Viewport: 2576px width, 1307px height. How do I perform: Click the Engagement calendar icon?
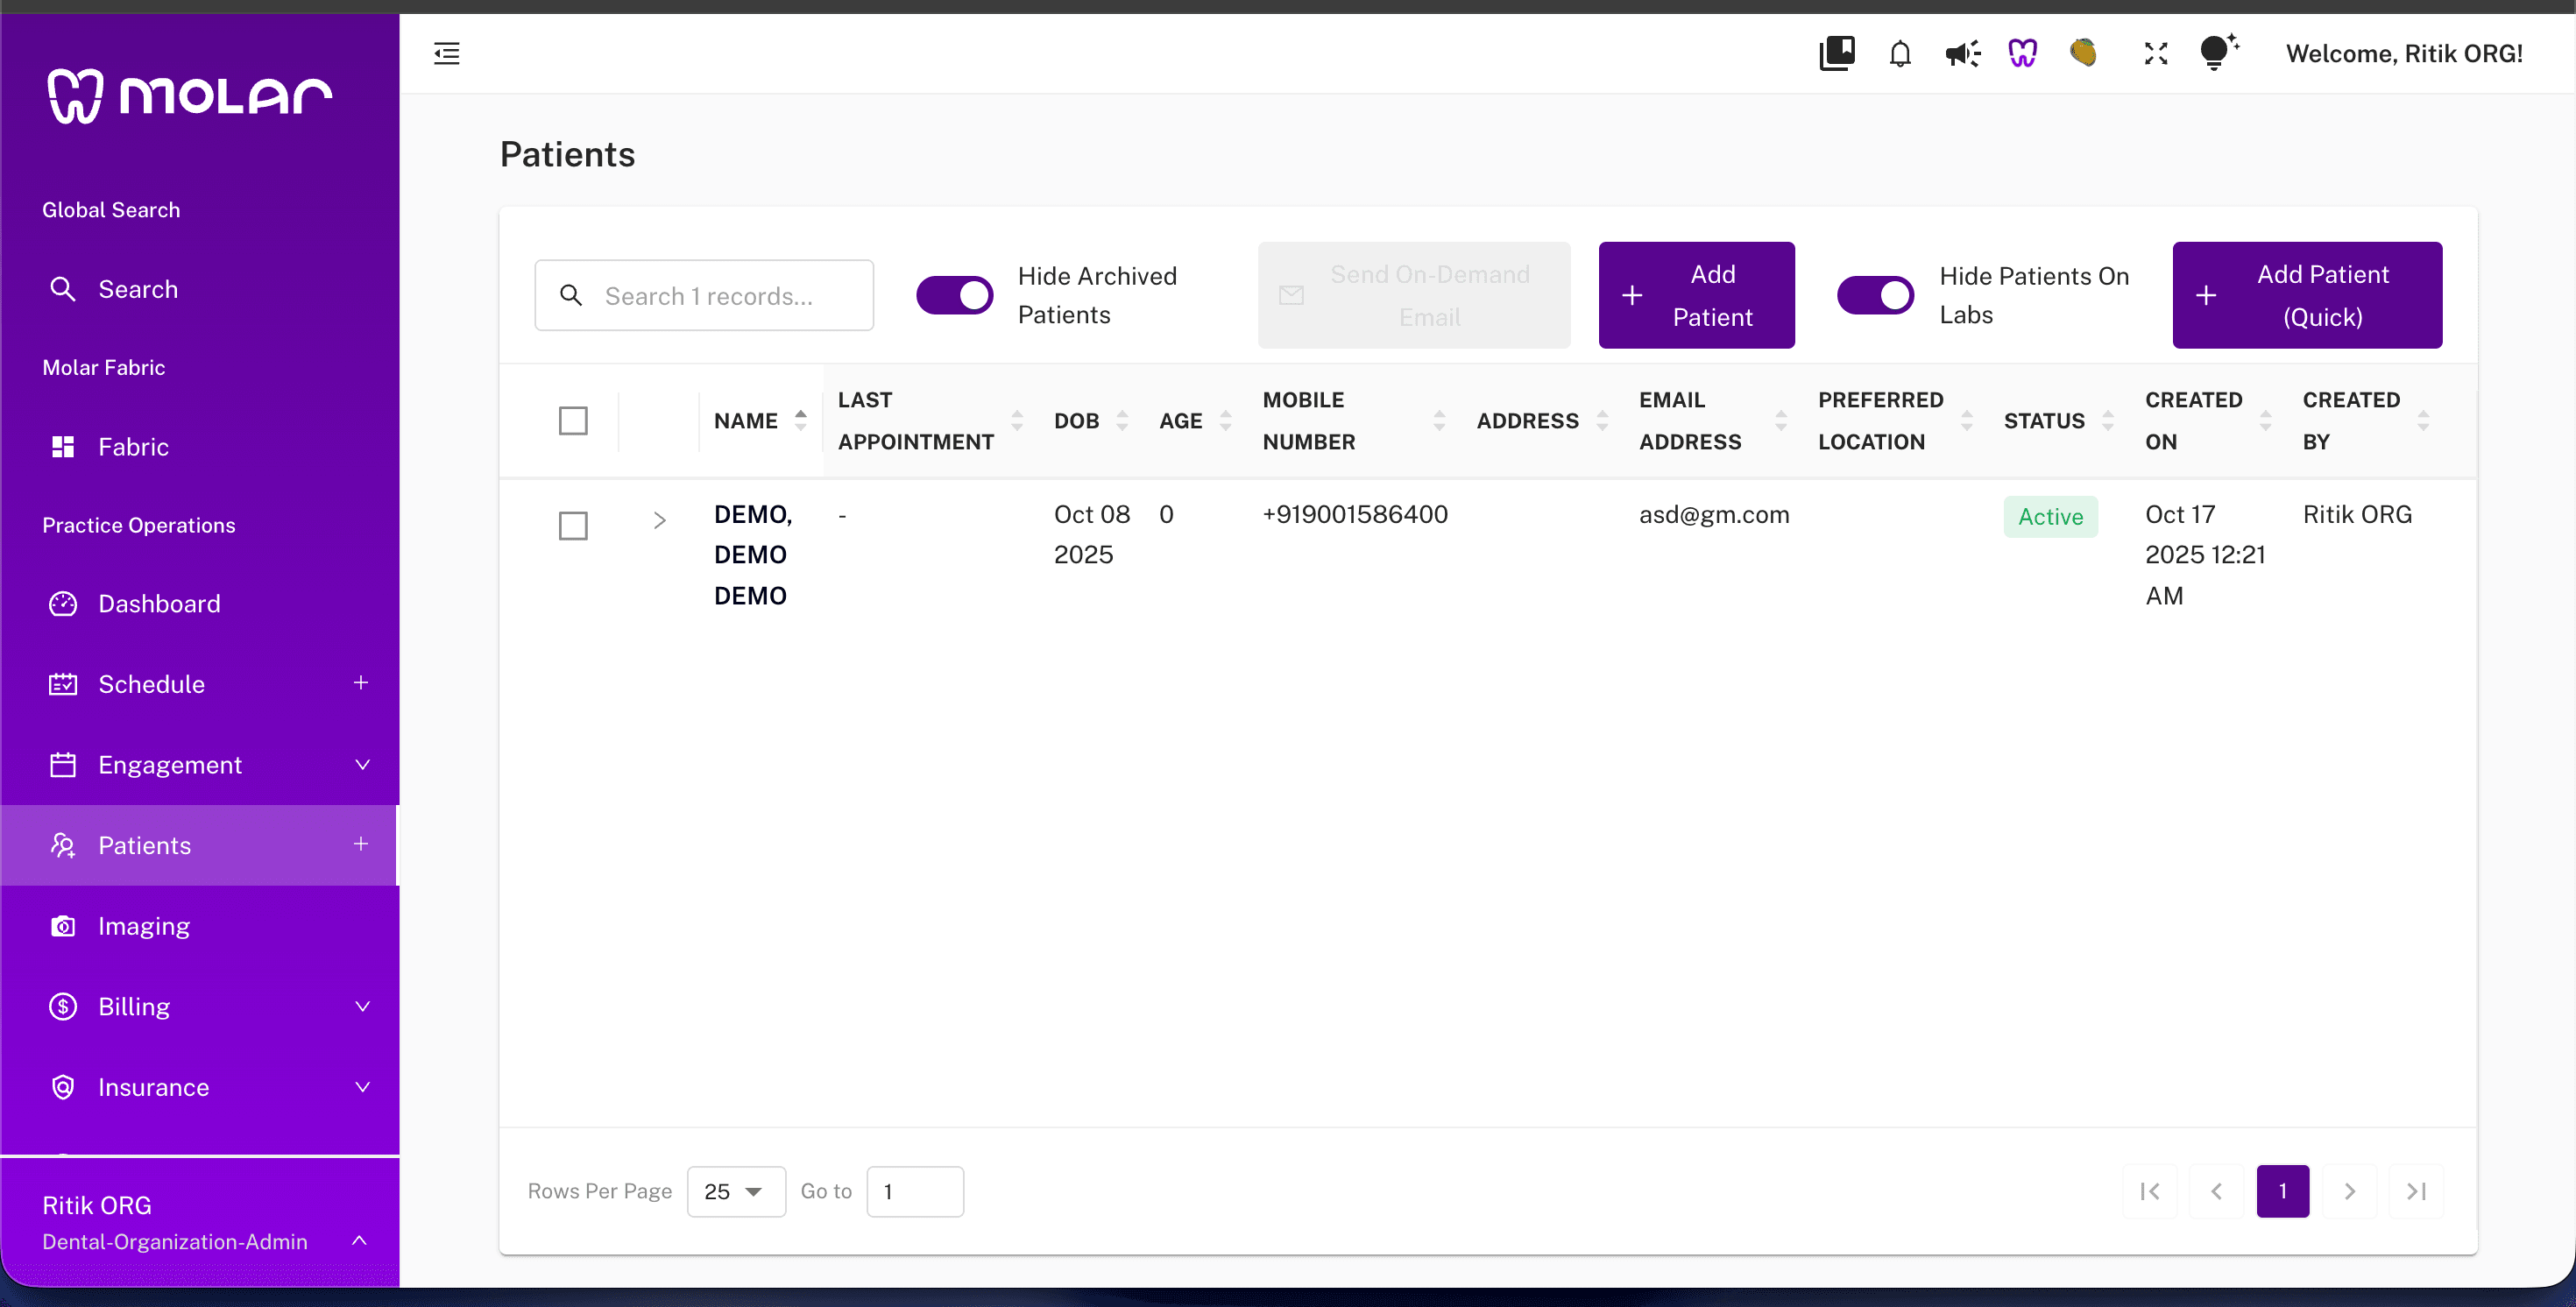[63, 765]
